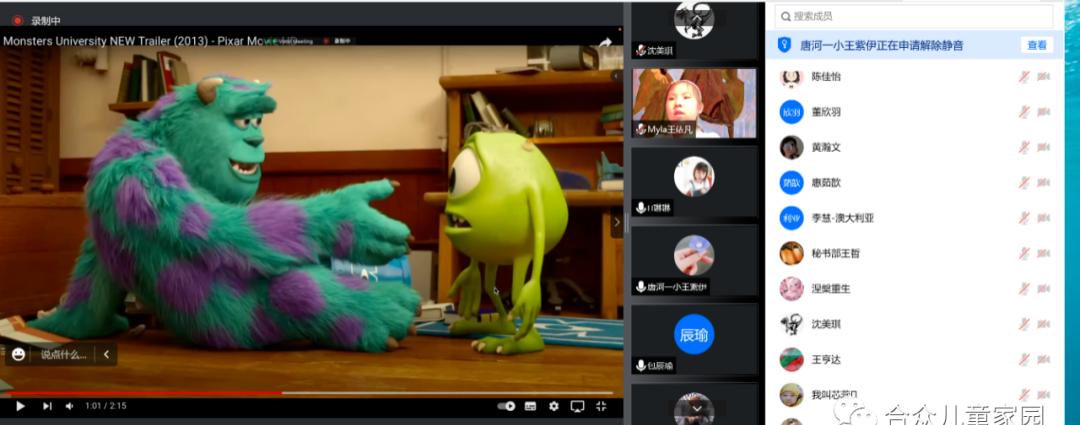Viewport: 1080px width, 425px height.
Task: Click the 查看 button in unmute request banner
Action: click(1037, 45)
